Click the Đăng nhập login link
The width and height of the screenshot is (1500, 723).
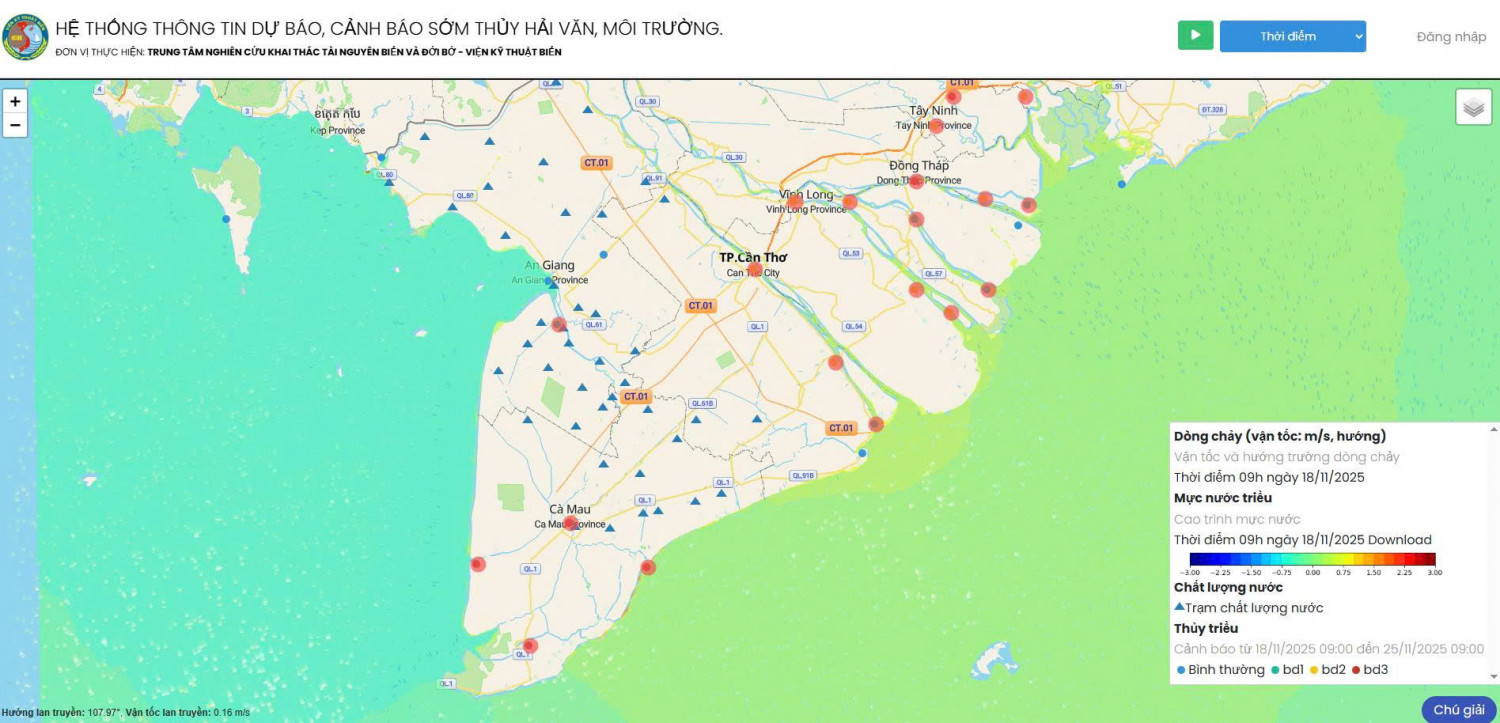[1451, 37]
